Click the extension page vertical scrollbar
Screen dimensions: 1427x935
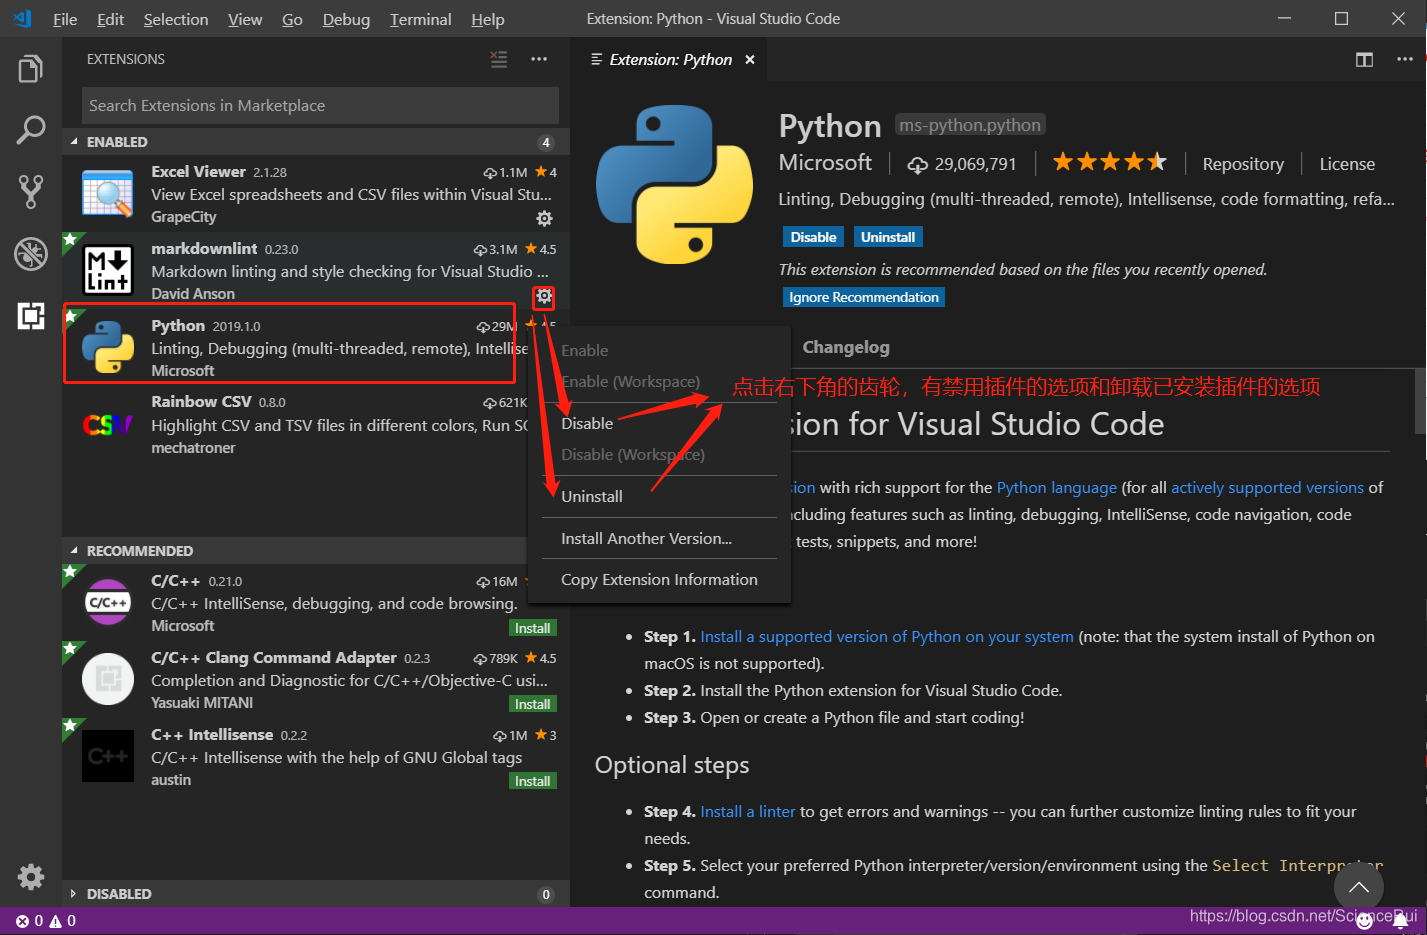pos(1421,400)
